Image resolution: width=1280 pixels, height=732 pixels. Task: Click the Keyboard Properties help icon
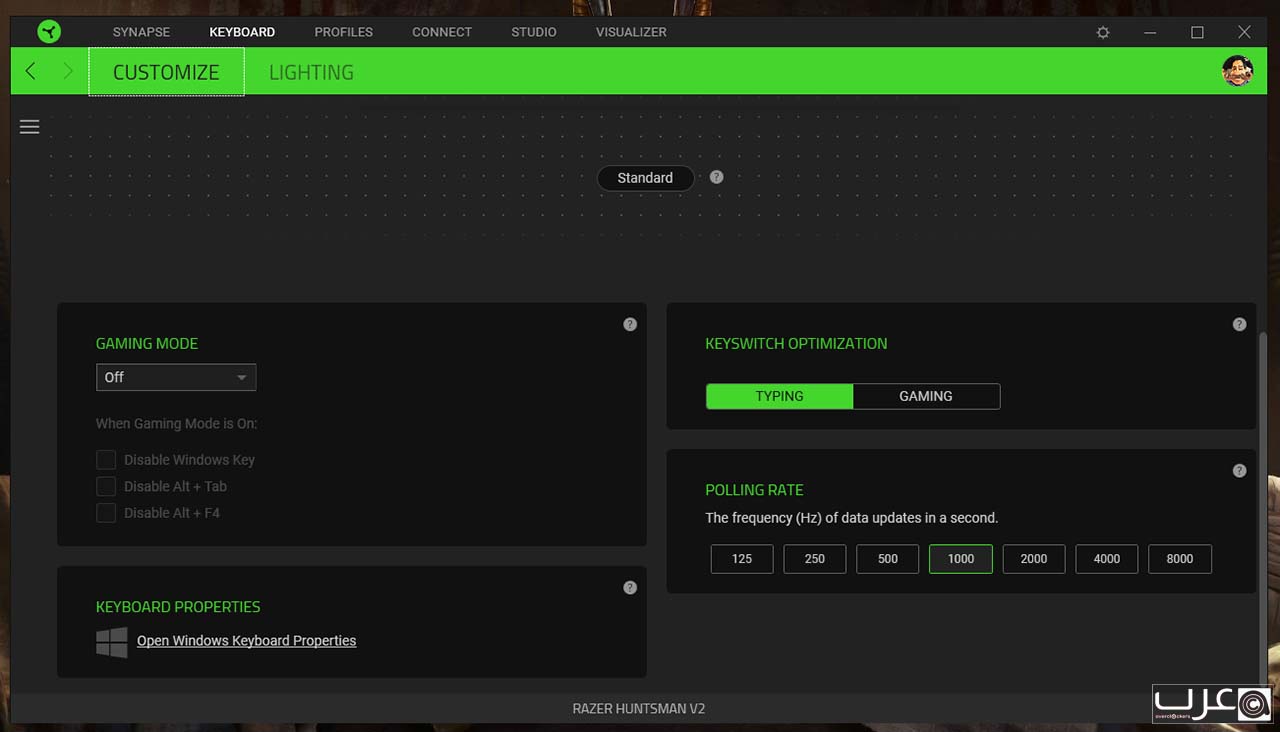pos(630,588)
